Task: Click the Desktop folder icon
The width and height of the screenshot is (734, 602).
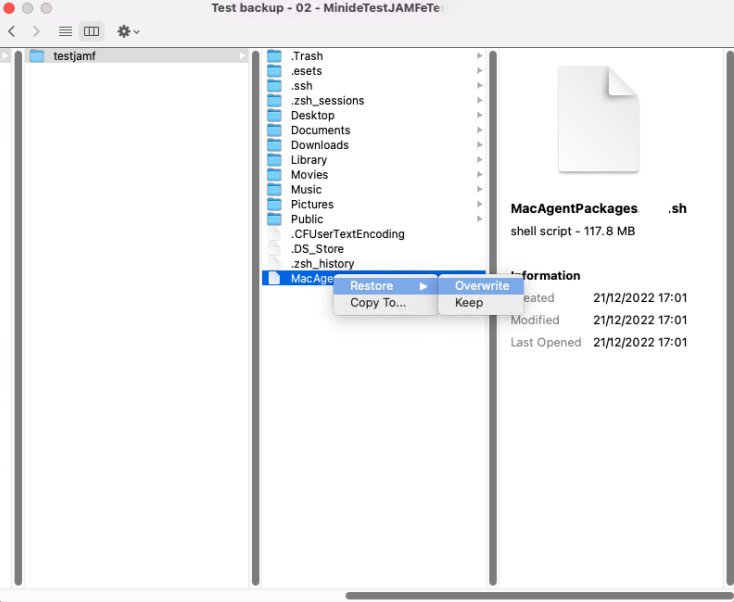Action: (274, 116)
